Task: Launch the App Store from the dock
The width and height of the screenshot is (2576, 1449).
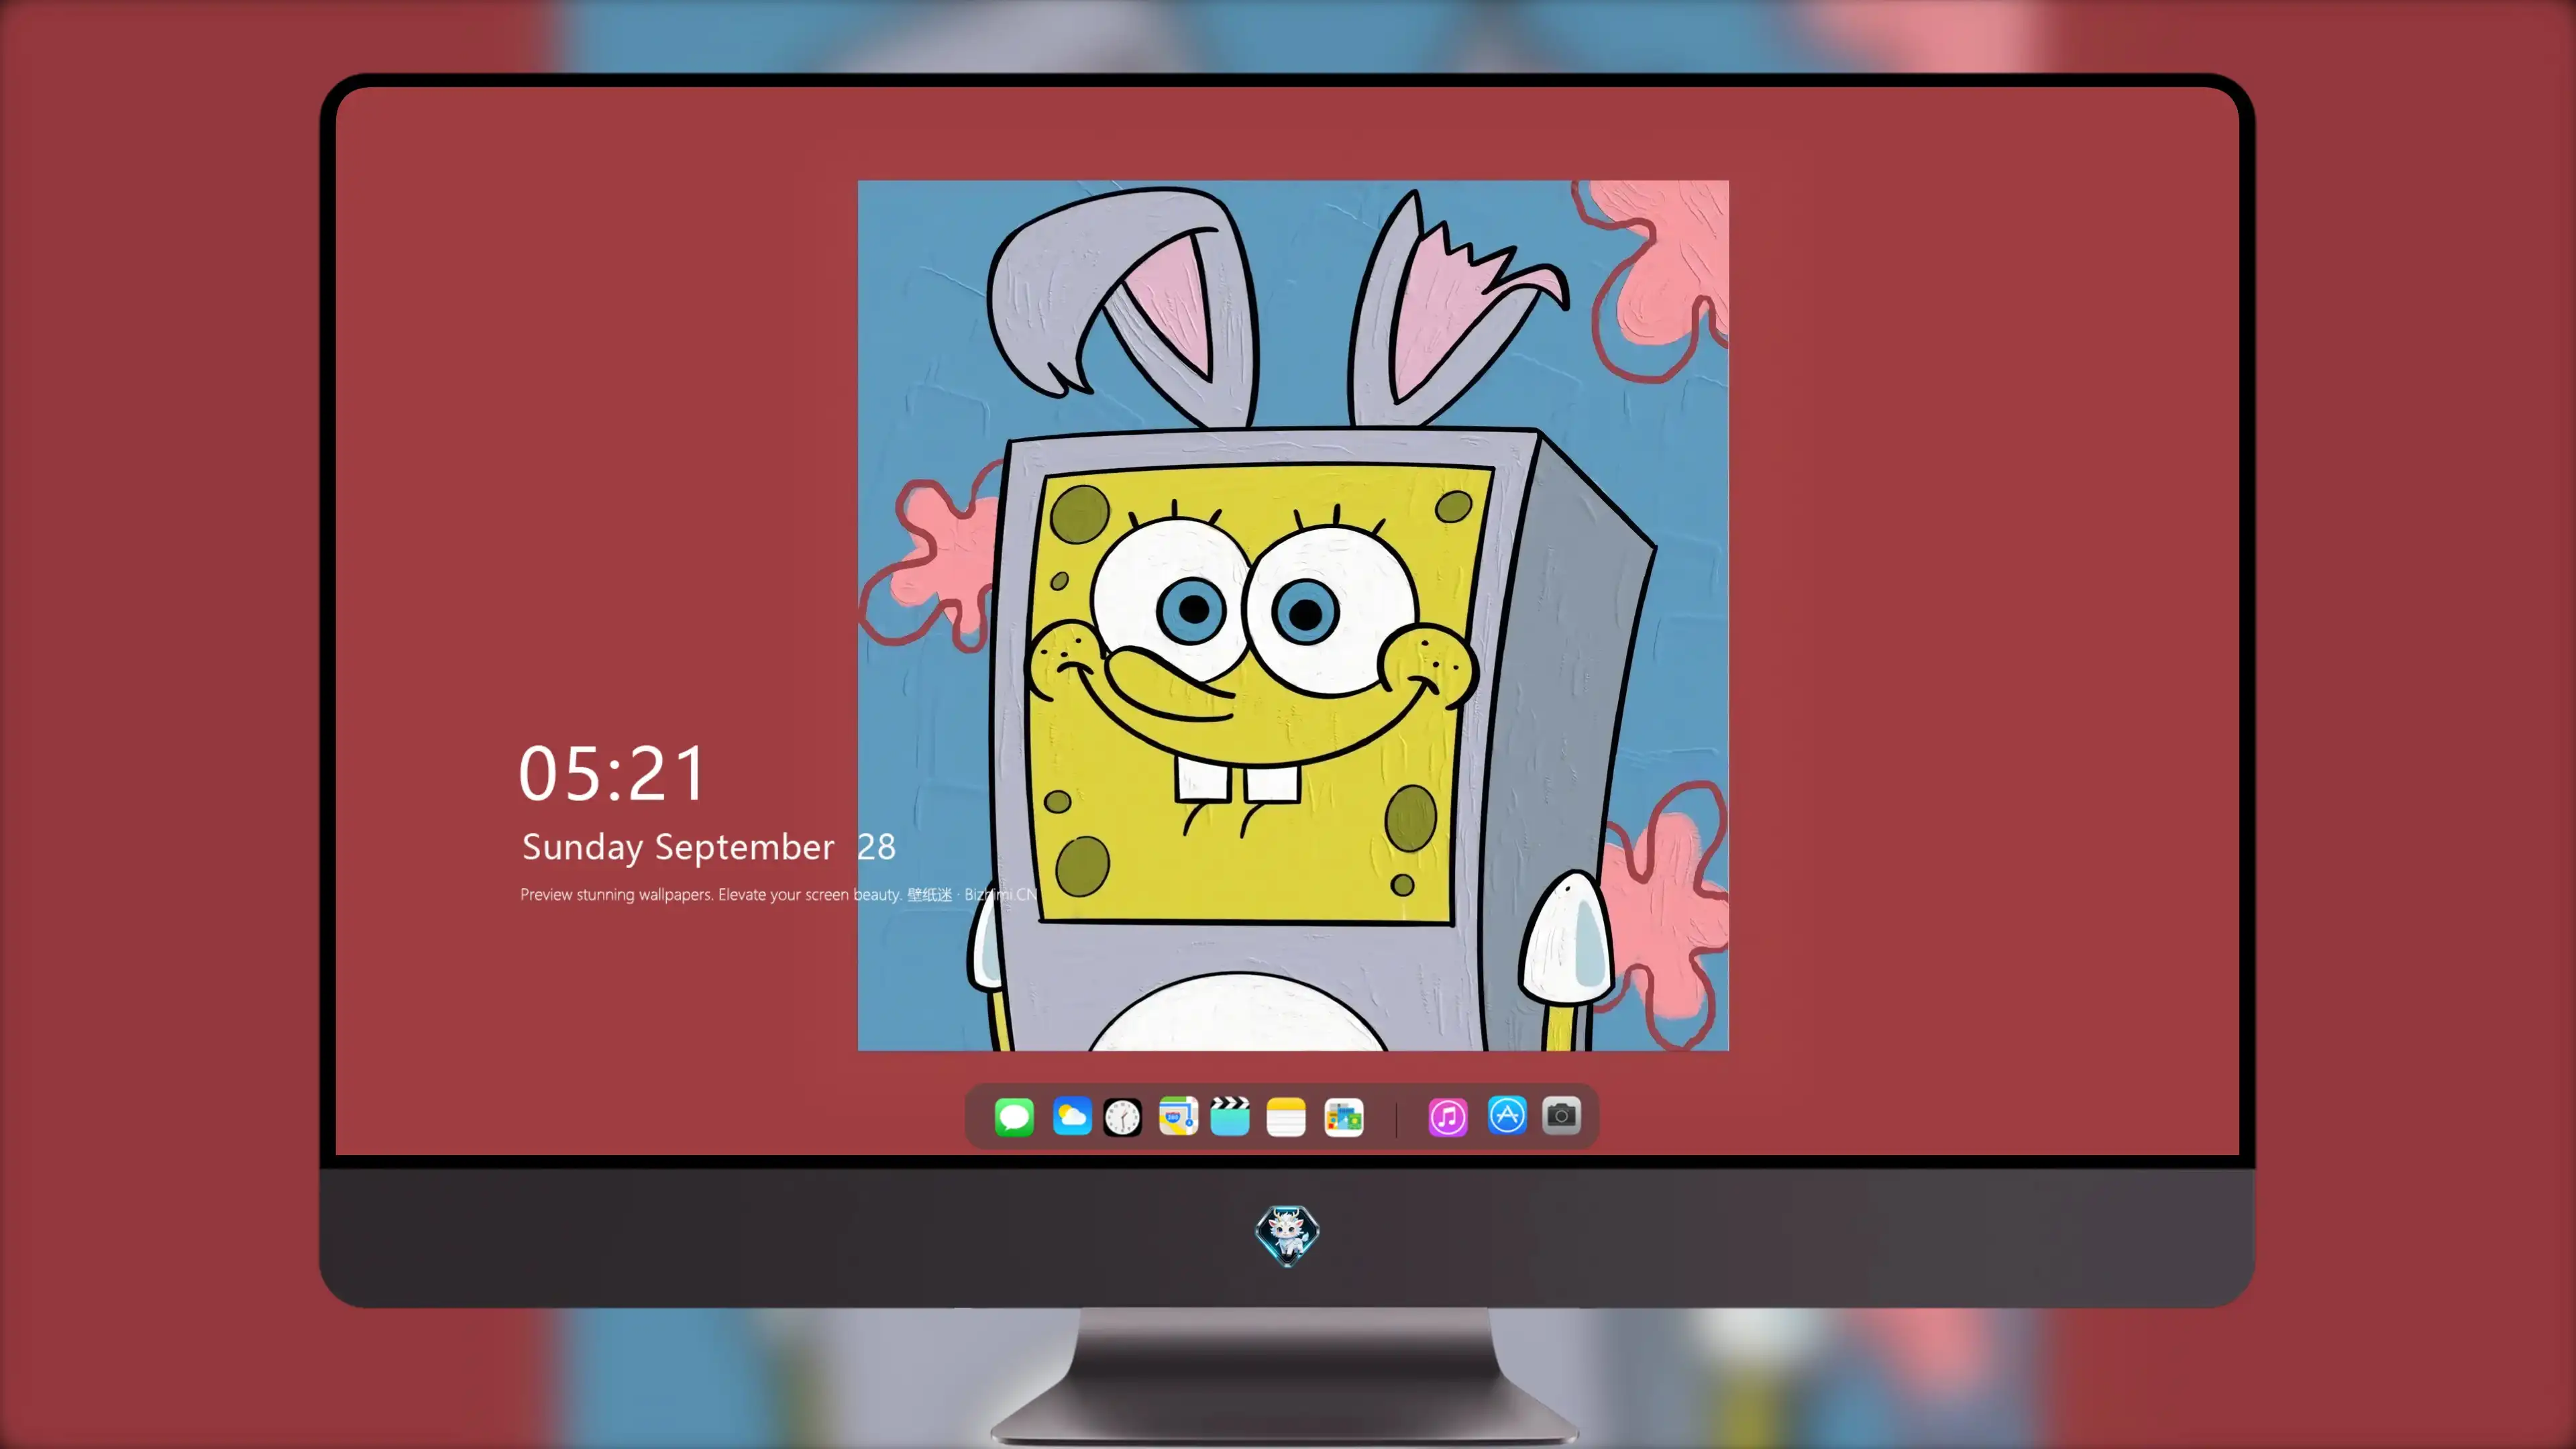Action: click(1507, 1115)
